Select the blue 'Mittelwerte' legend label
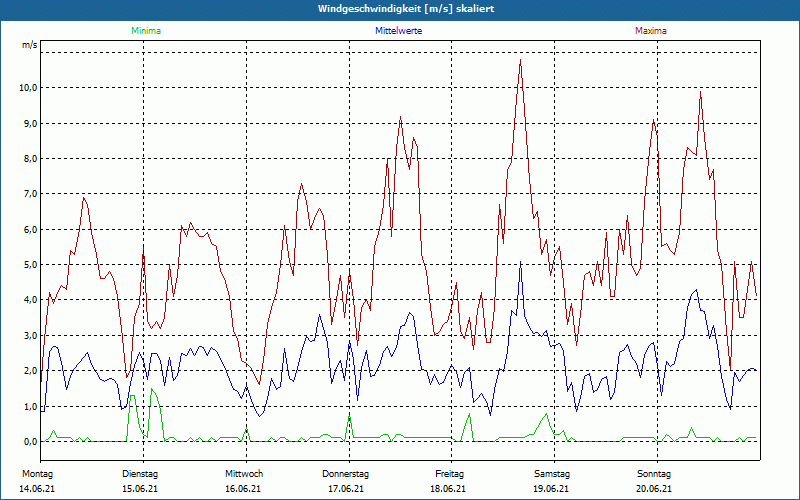Viewport: 800px width, 500px height. tap(398, 31)
